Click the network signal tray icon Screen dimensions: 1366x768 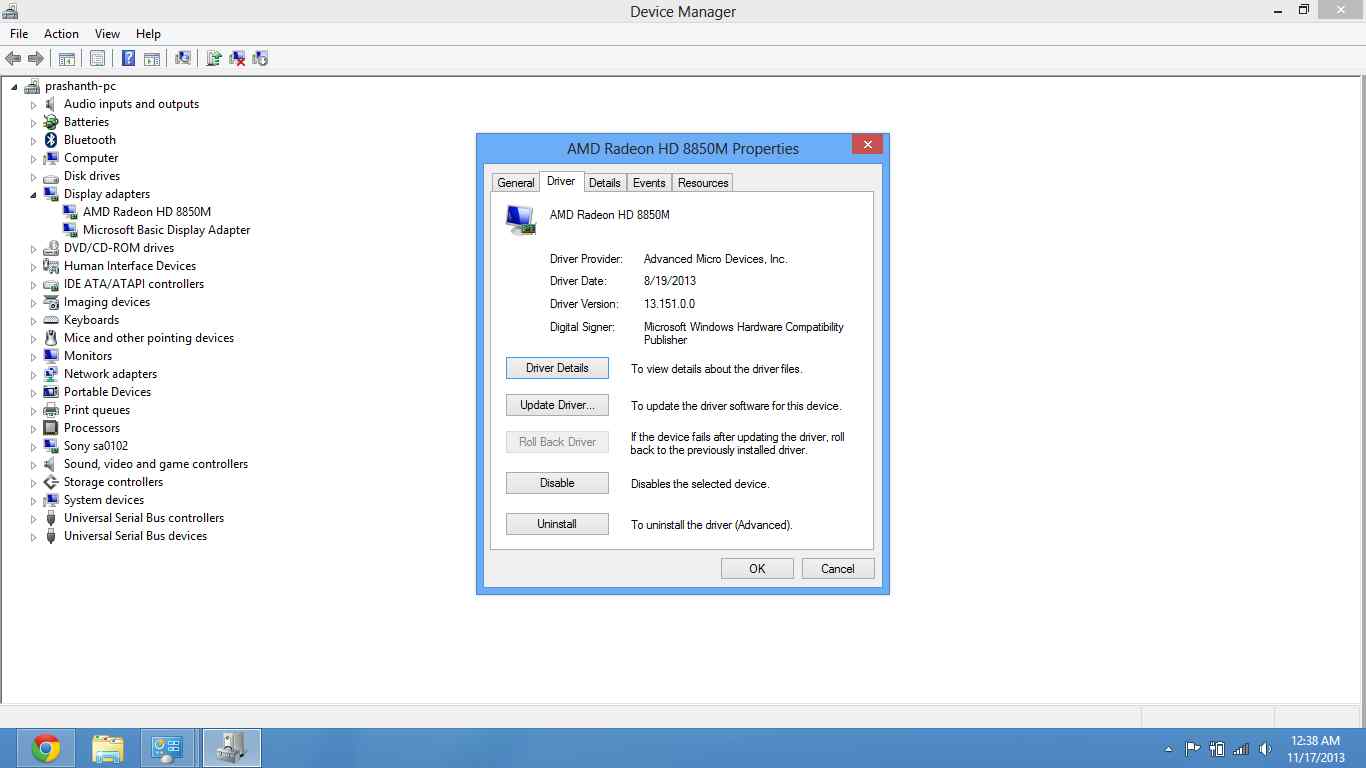[1241, 748]
